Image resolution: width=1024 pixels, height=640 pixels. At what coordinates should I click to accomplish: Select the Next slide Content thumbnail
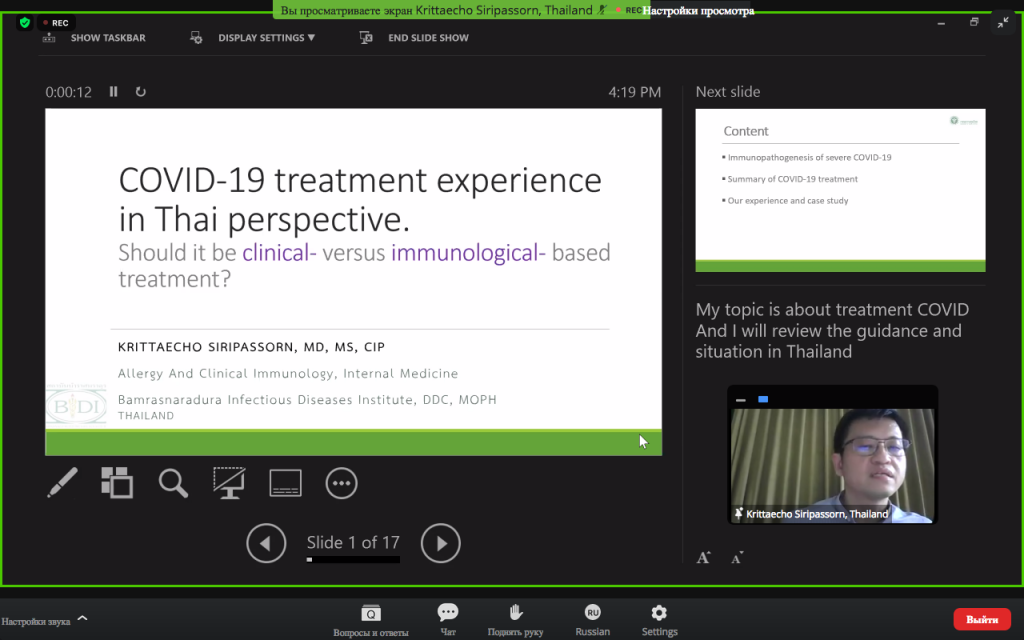click(x=840, y=190)
